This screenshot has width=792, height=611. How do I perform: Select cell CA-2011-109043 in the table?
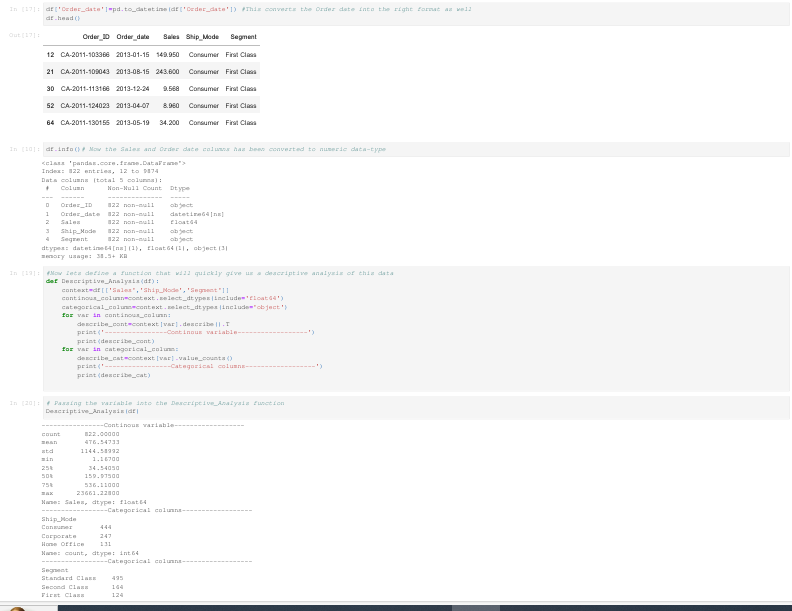tap(85, 72)
